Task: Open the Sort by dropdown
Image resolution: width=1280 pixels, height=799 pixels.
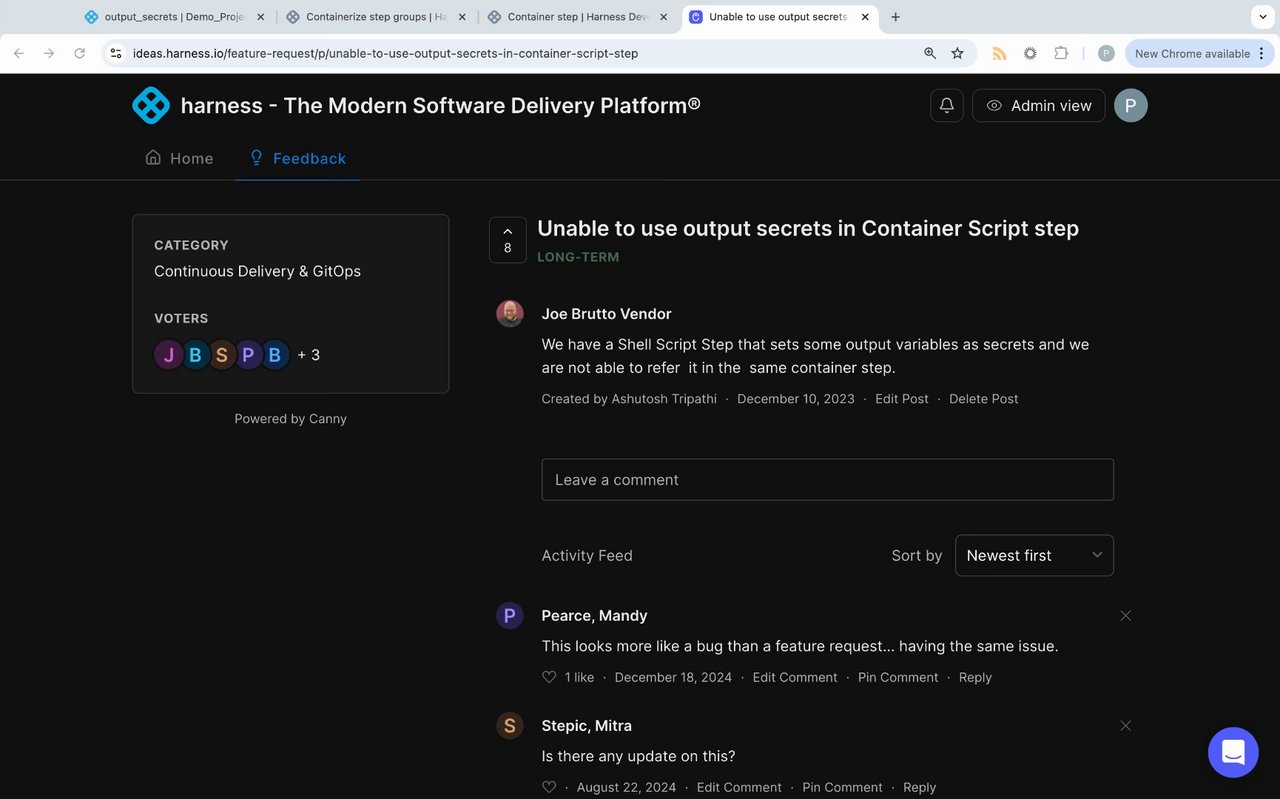Action: pyautogui.click(x=1034, y=556)
